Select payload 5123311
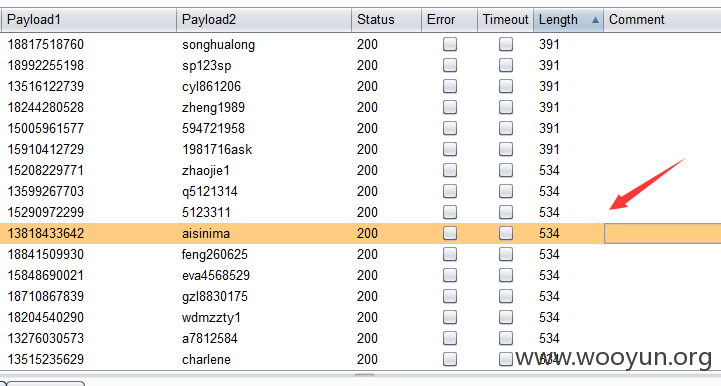Viewport: 721px width, 386px height. click(206, 212)
